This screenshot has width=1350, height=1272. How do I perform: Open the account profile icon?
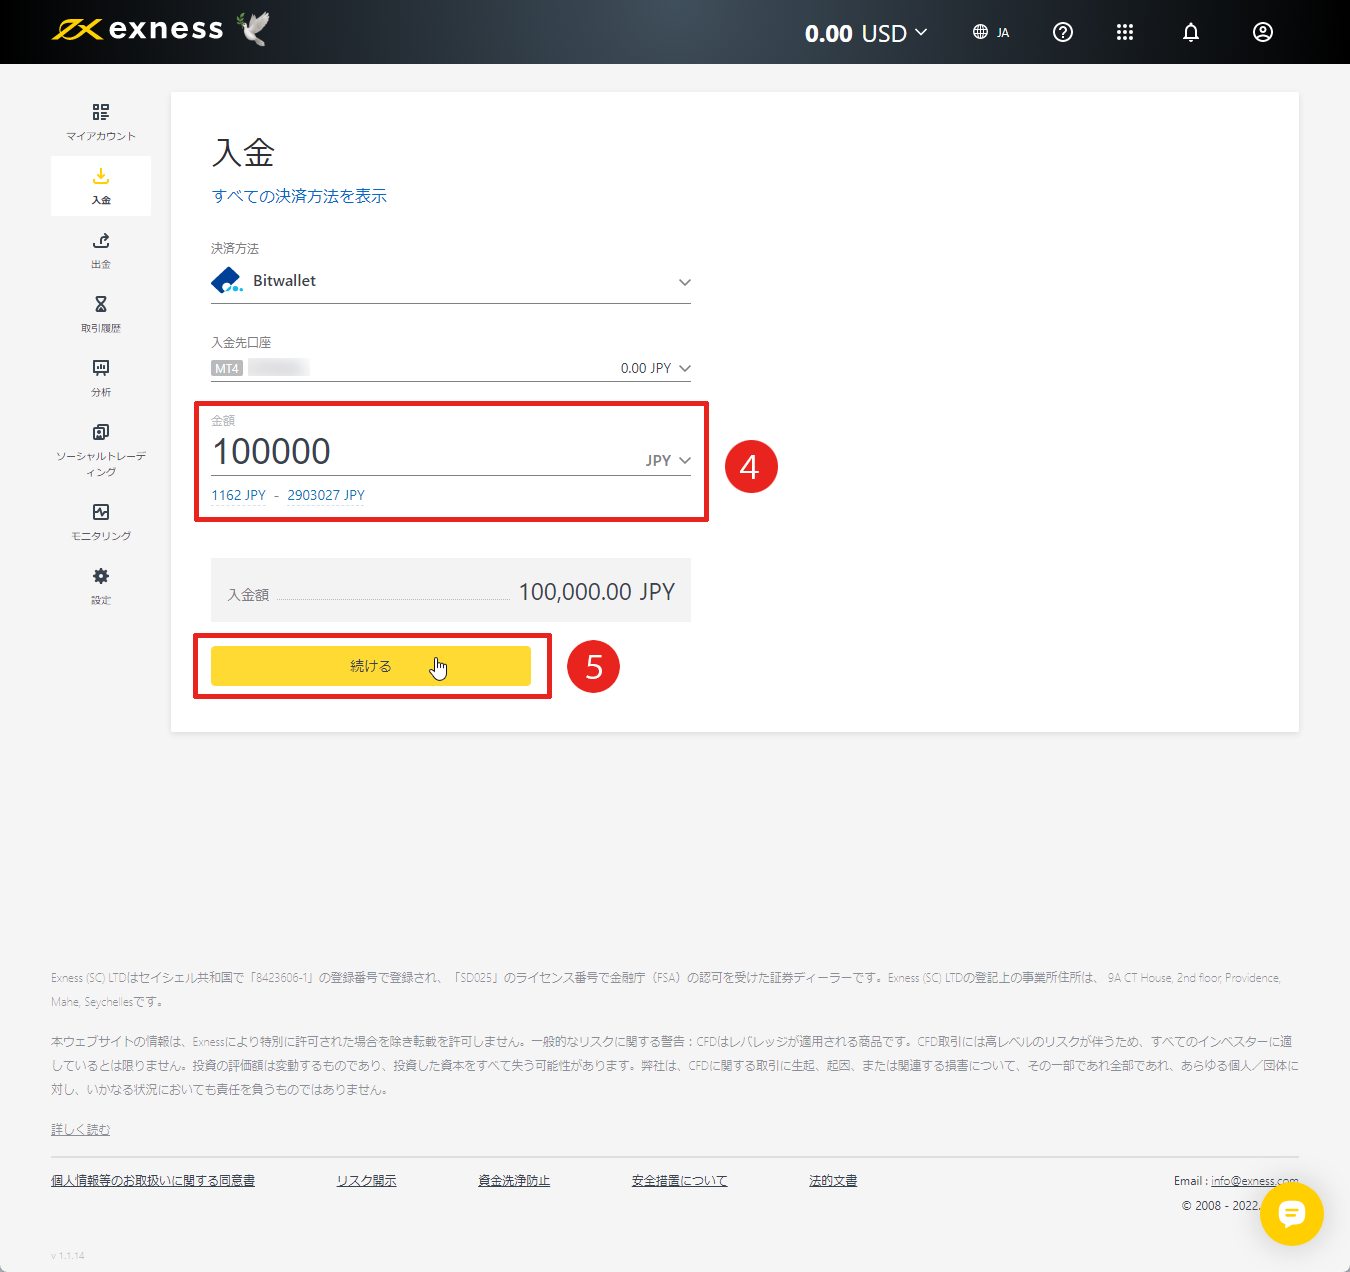(x=1262, y=32)
